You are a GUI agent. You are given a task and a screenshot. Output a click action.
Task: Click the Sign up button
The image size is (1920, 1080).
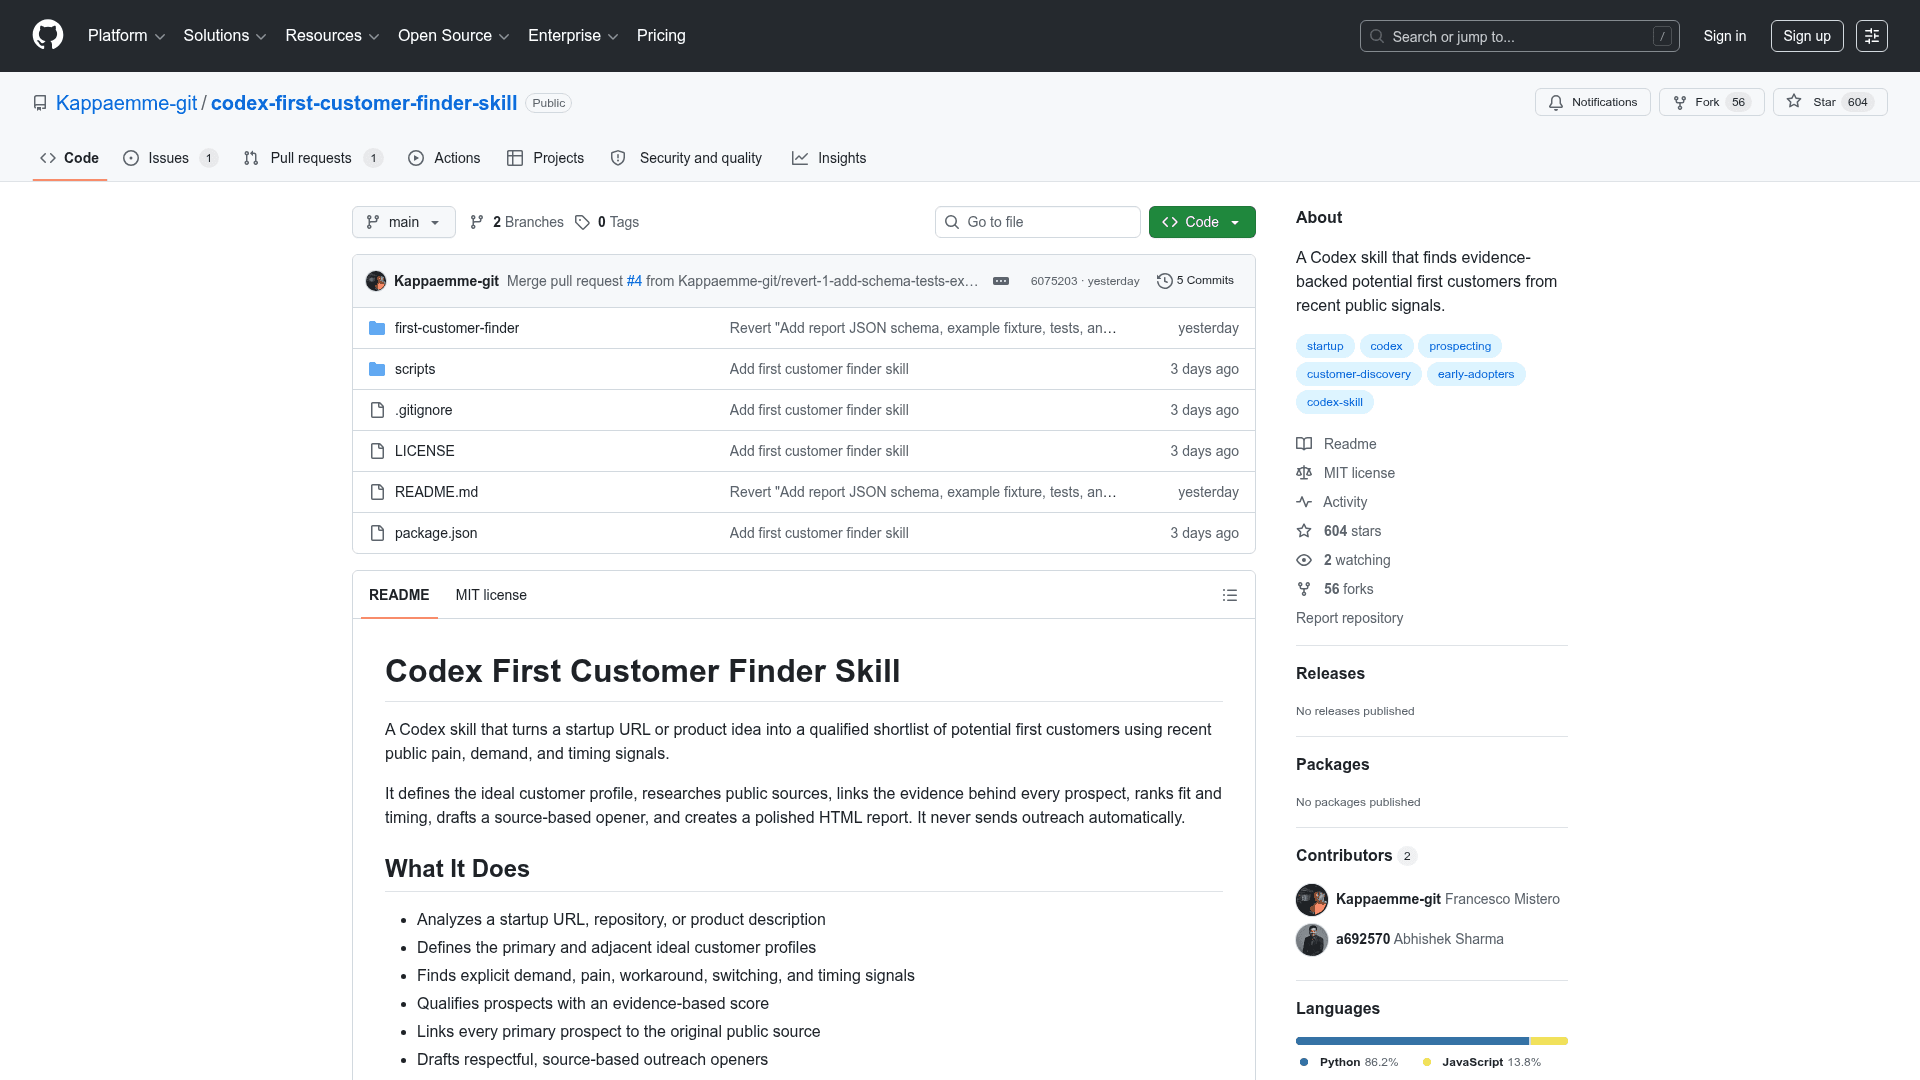pyautogui.click(x=1807, y=36)
